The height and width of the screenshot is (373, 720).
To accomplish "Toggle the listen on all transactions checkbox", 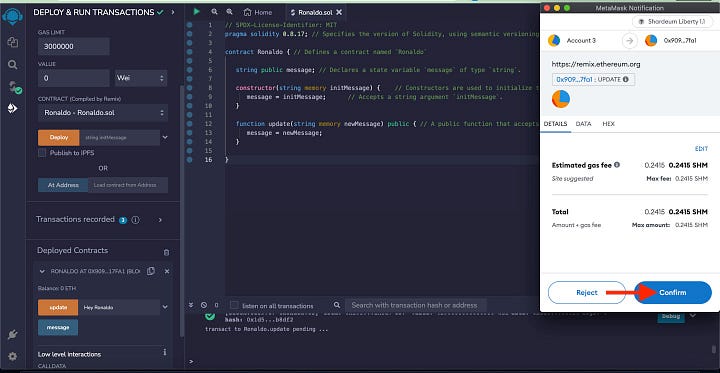I will coord(234,305).
